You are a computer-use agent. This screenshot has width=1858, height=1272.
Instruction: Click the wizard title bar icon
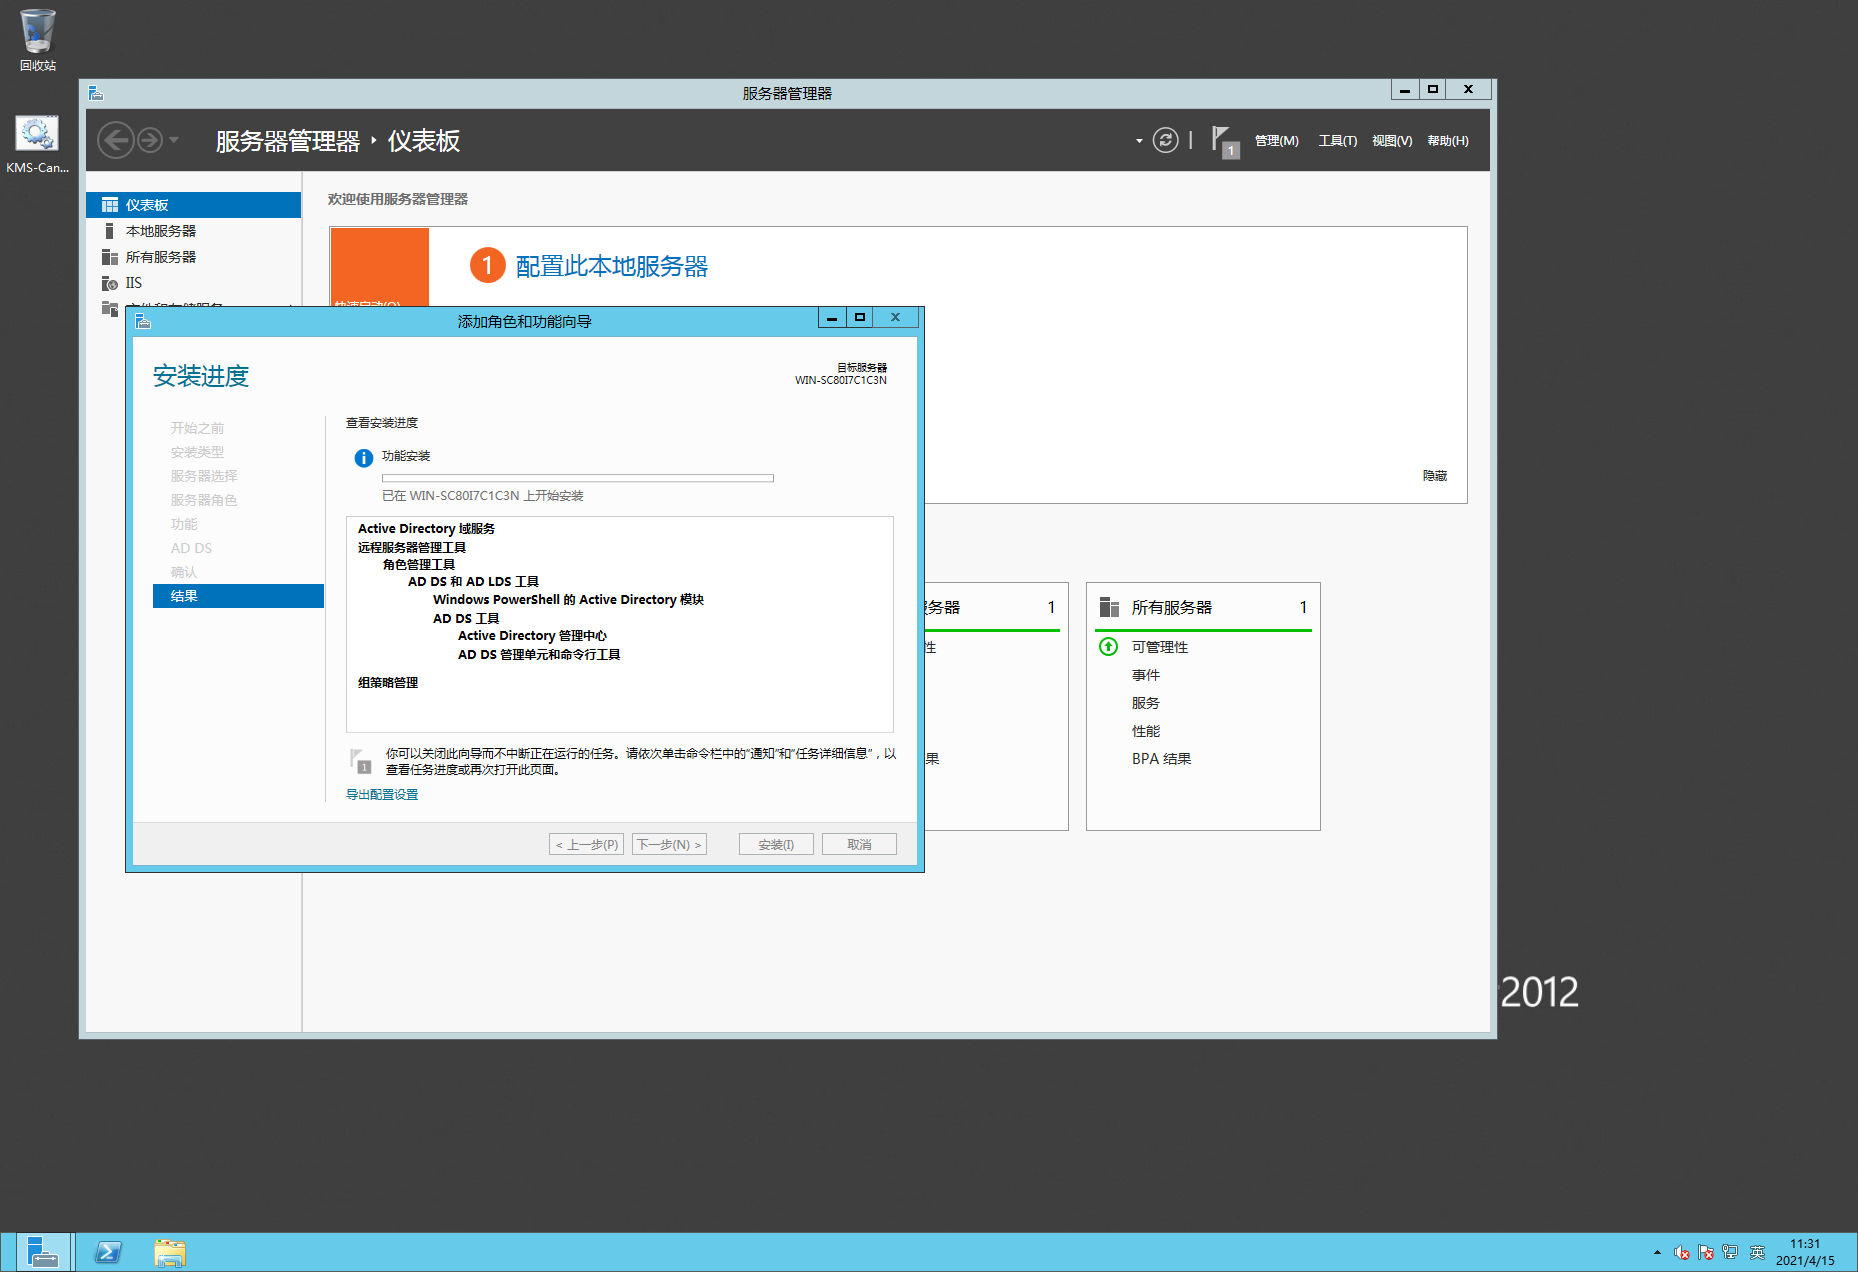pyautogui.click(x=143, y=321)
